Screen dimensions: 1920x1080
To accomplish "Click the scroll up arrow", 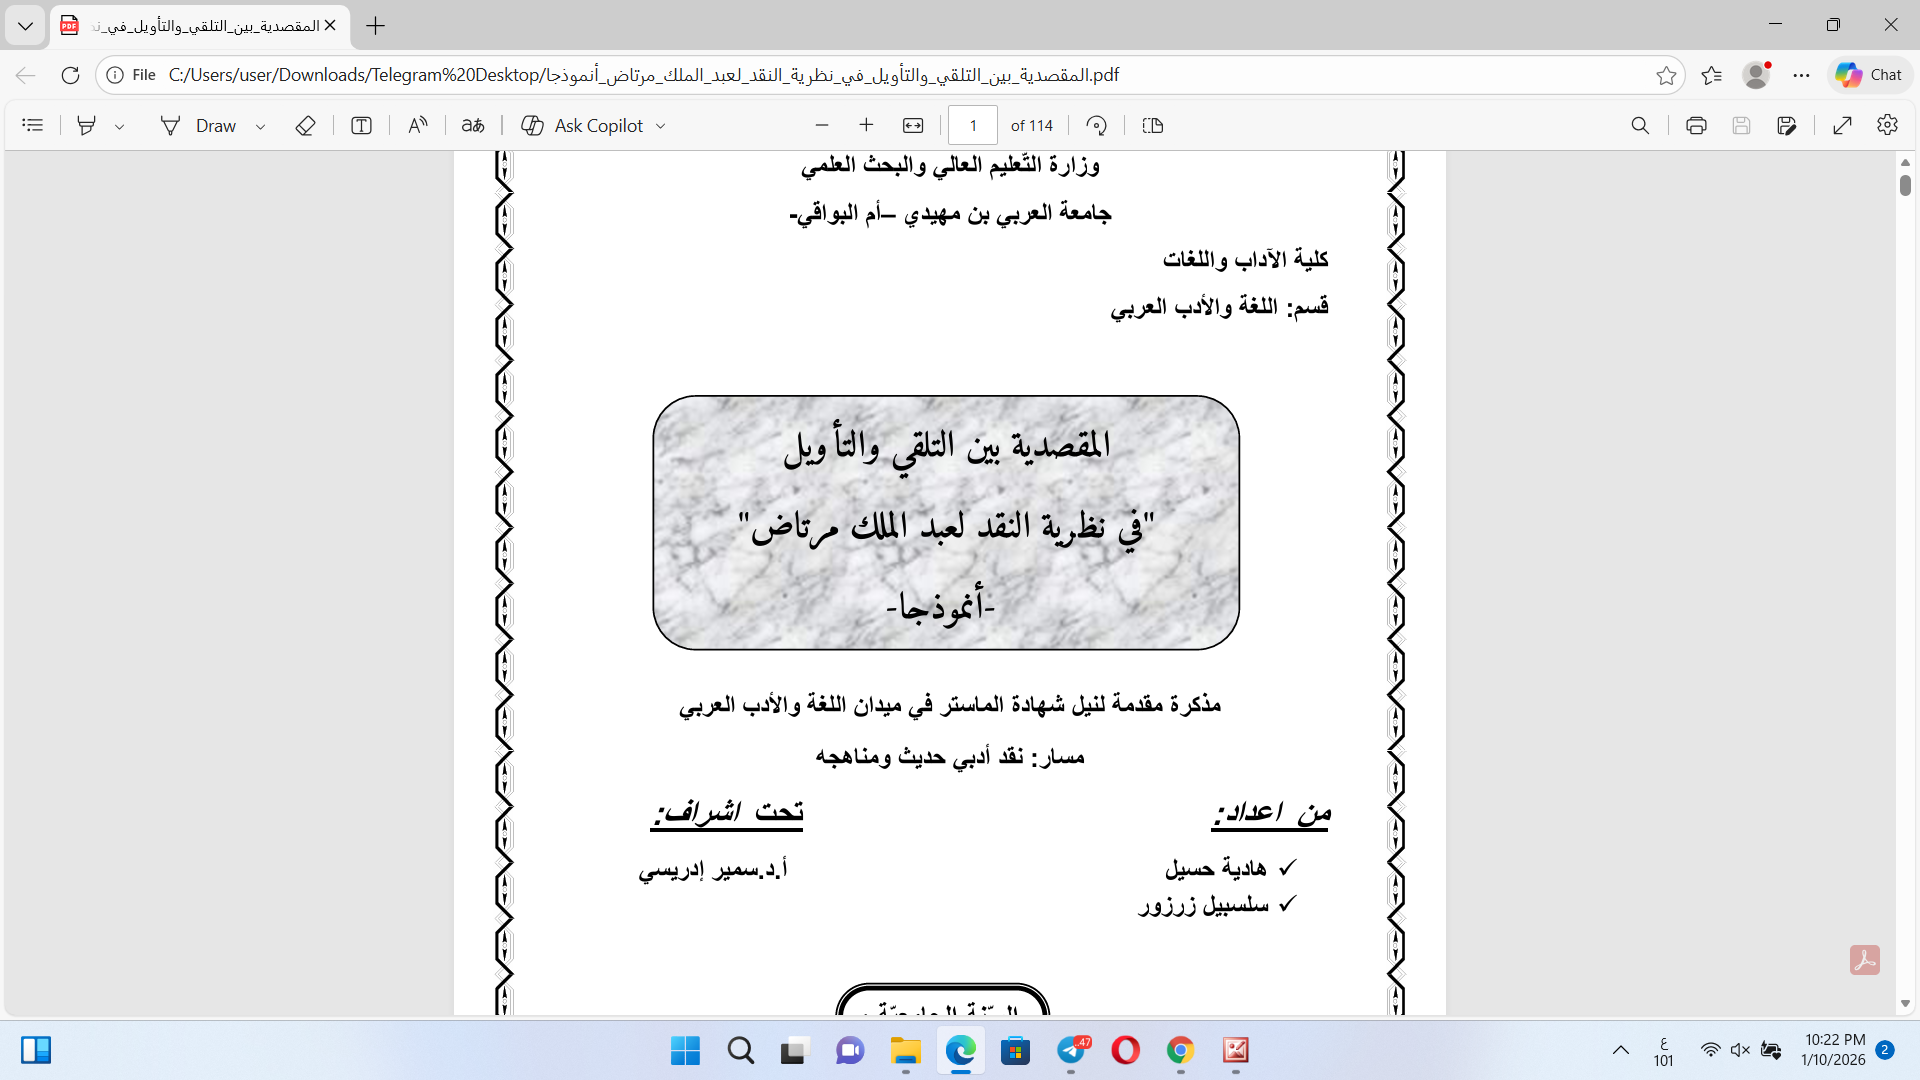I will point(1905,162).
